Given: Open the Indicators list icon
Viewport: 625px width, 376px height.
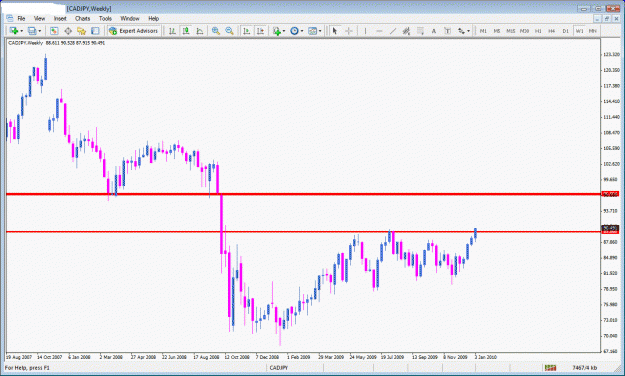Looking at the screenshot, I should pyautogui.click(x=277, y=31).
